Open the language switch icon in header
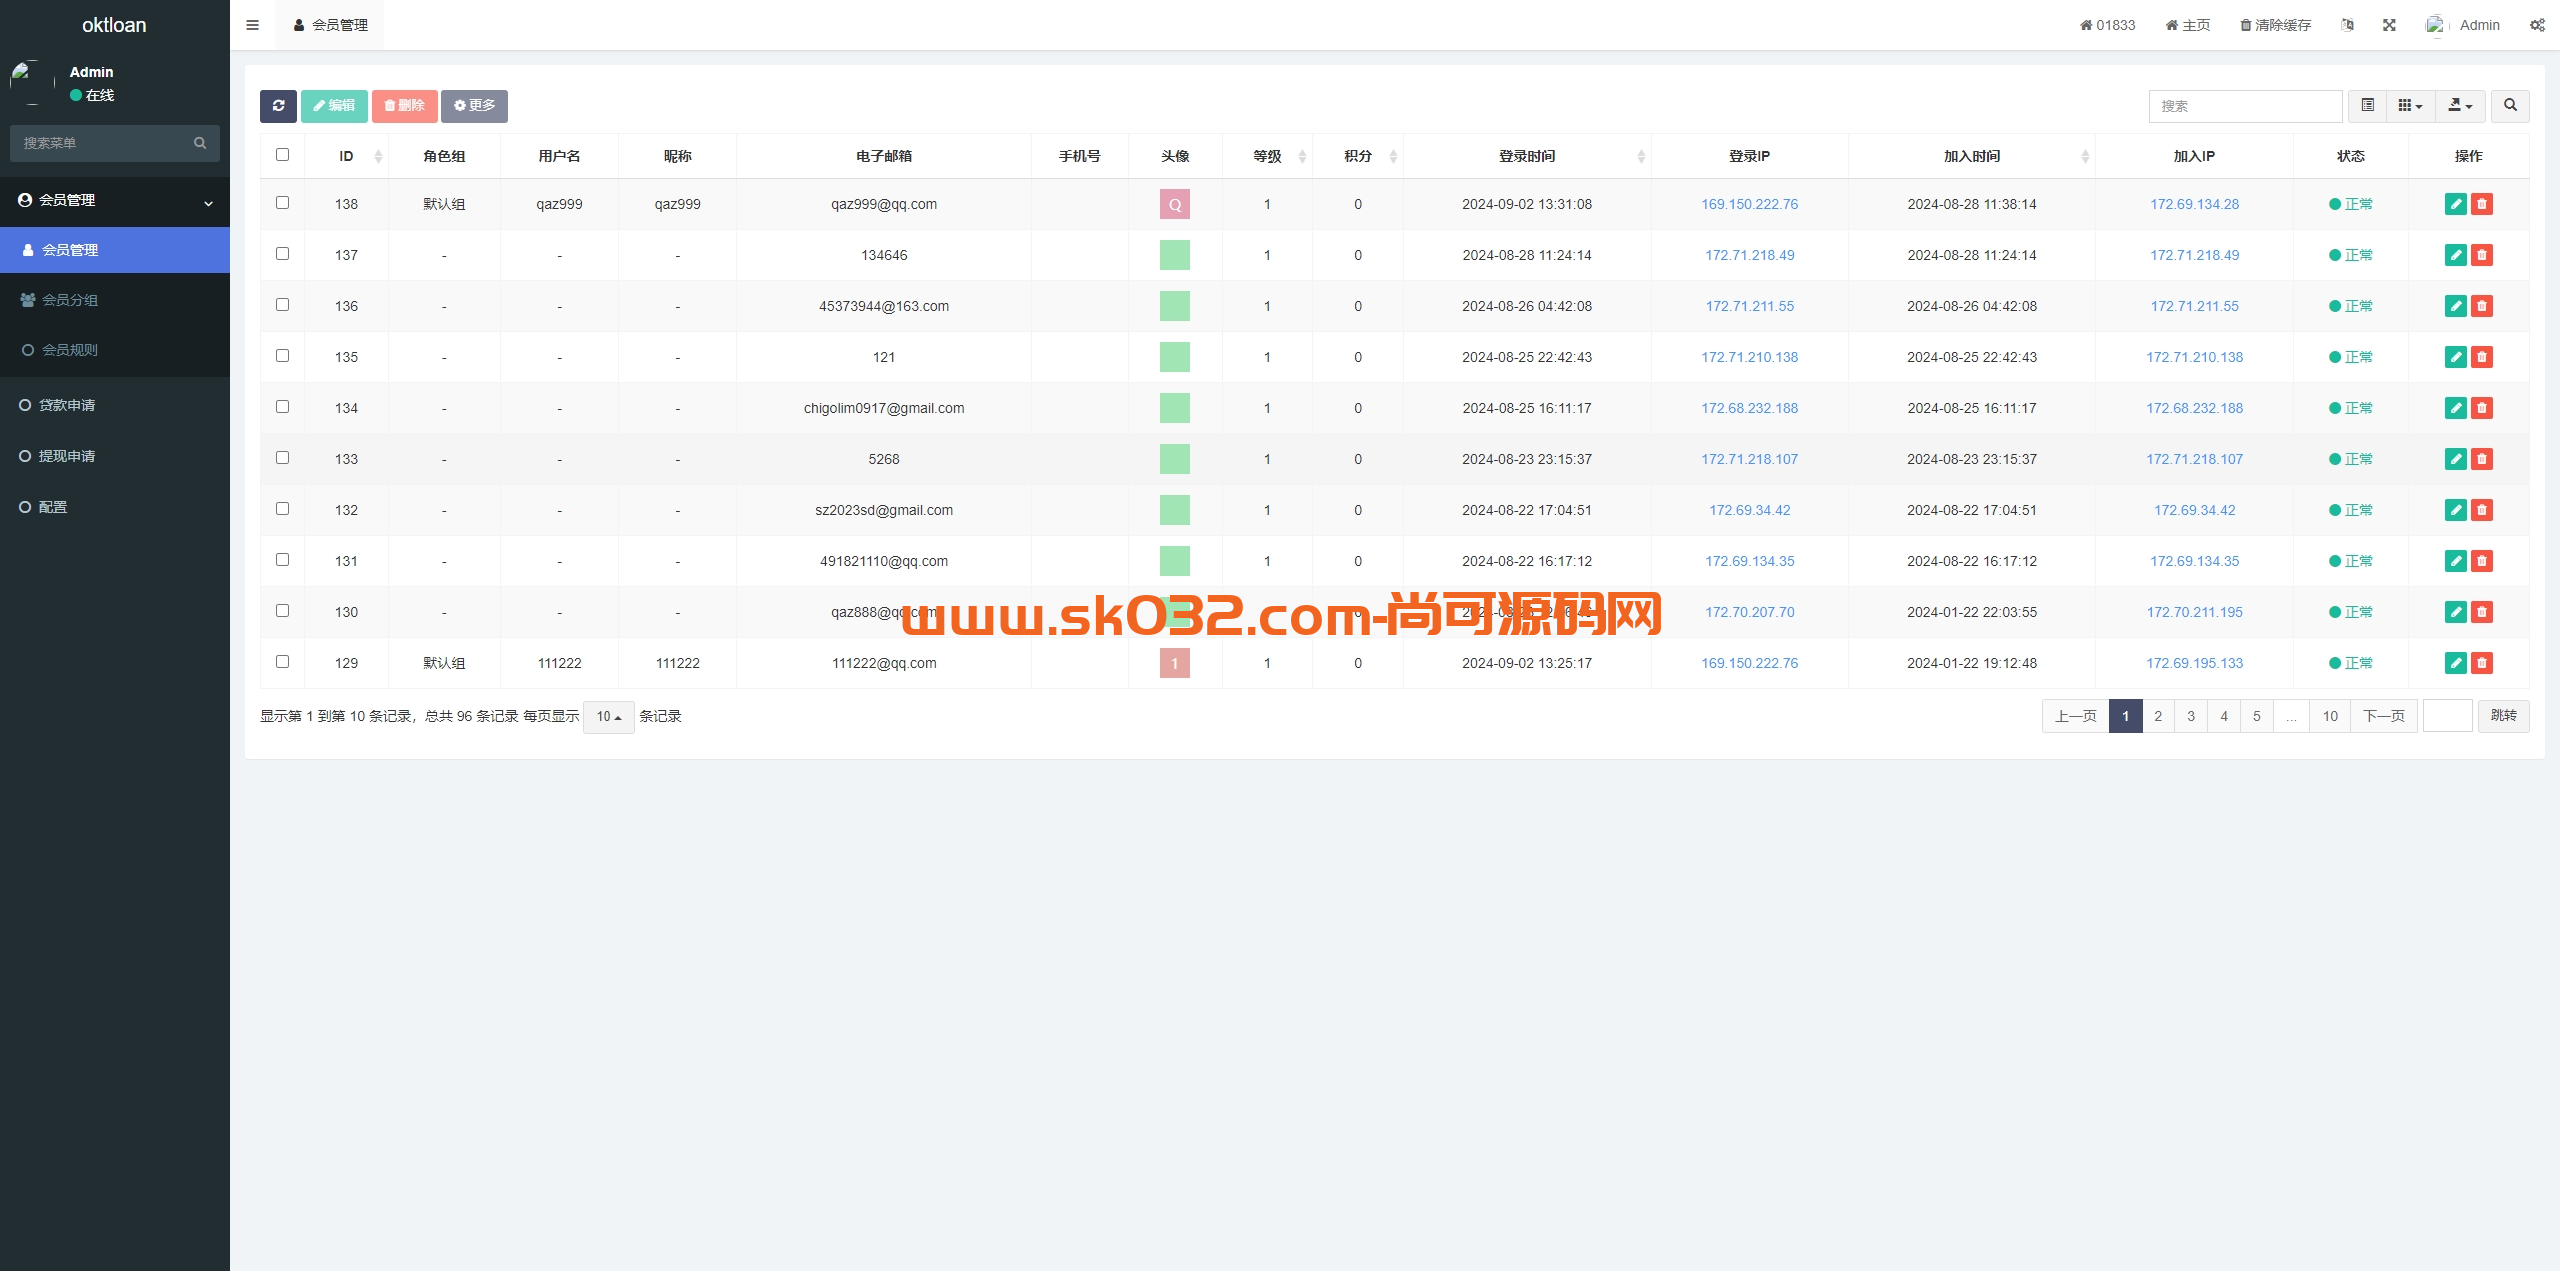Image resolution: width=2560 pixels, height=1271 pixels. point(2347,25)
